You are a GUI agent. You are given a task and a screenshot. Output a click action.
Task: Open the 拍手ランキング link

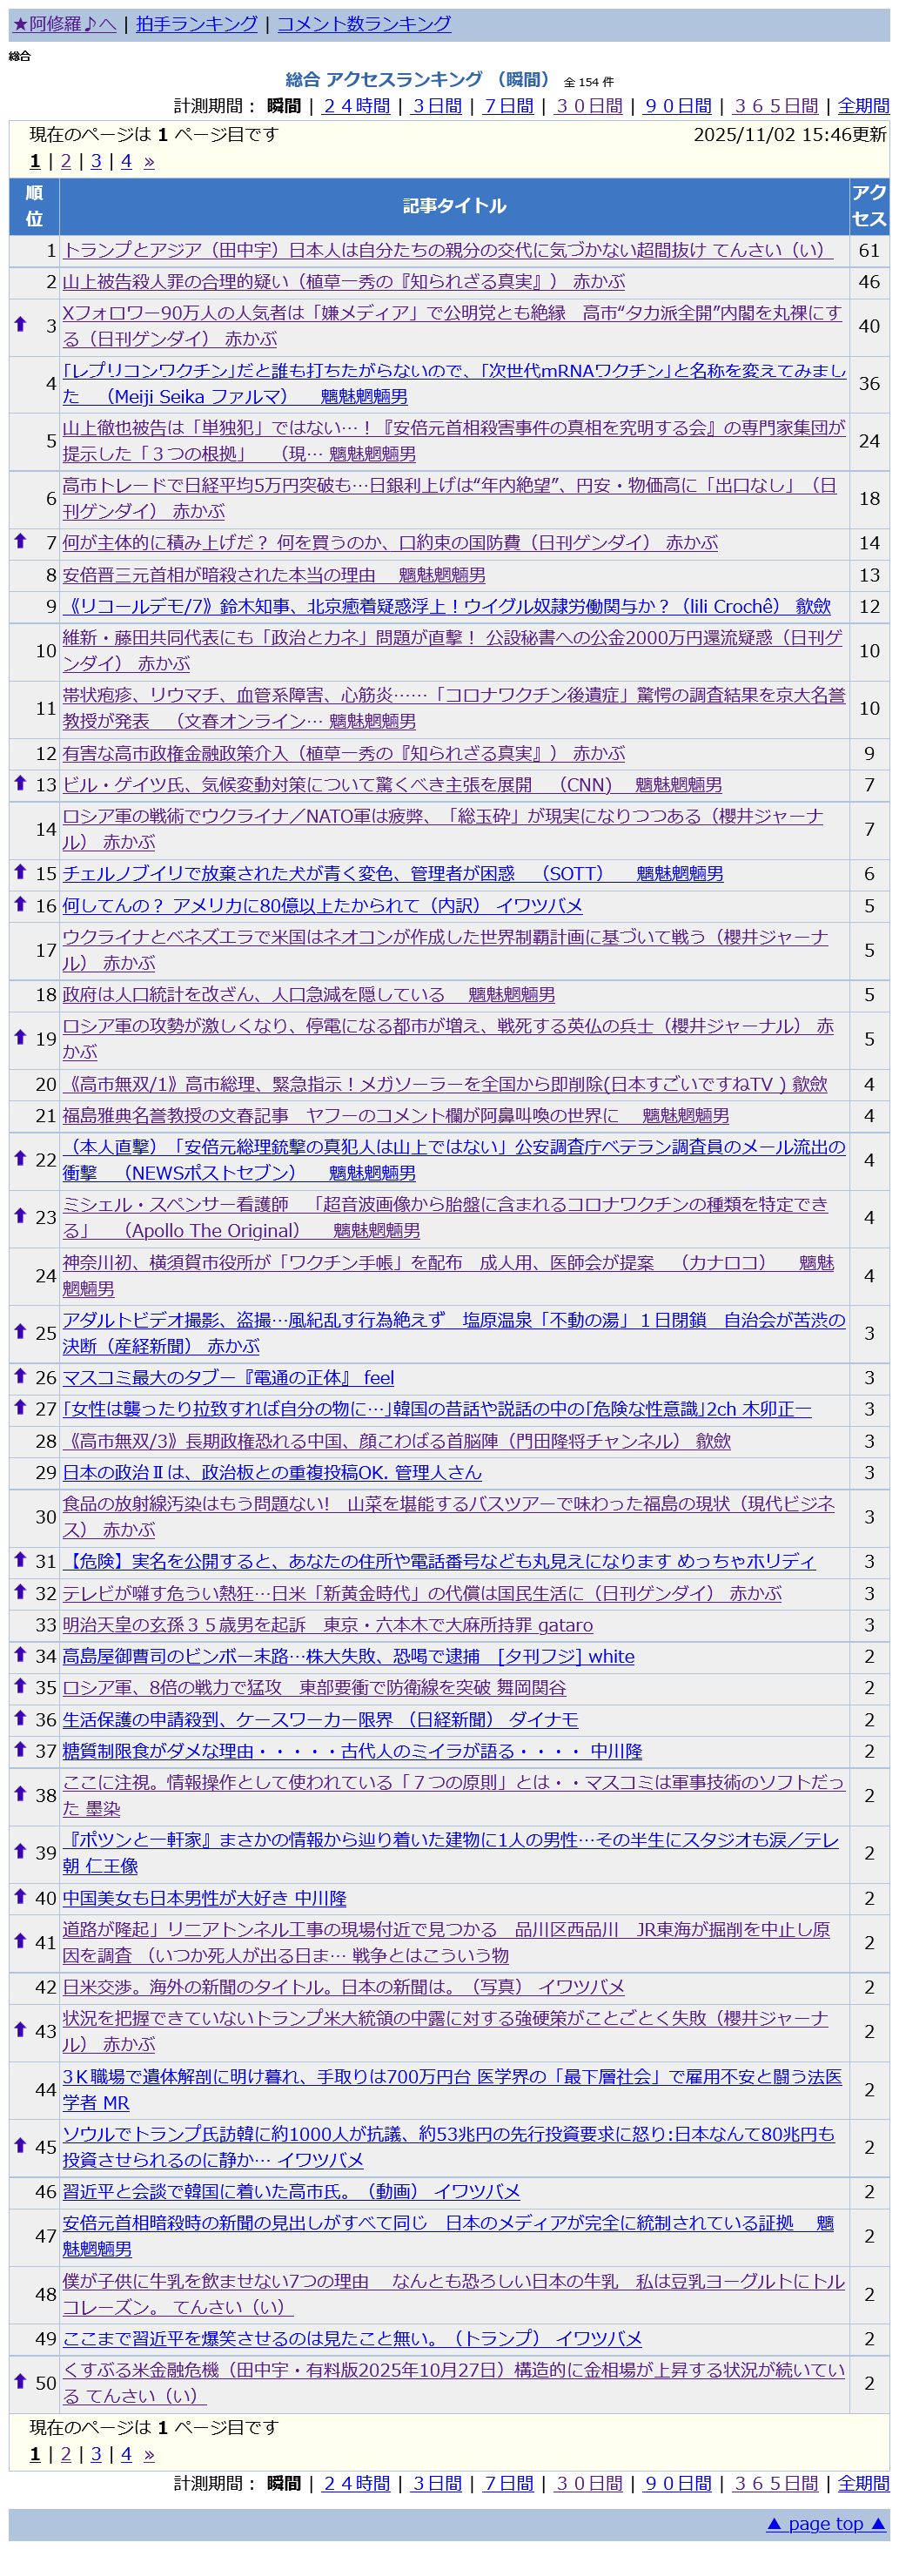[x=197, y=24]
